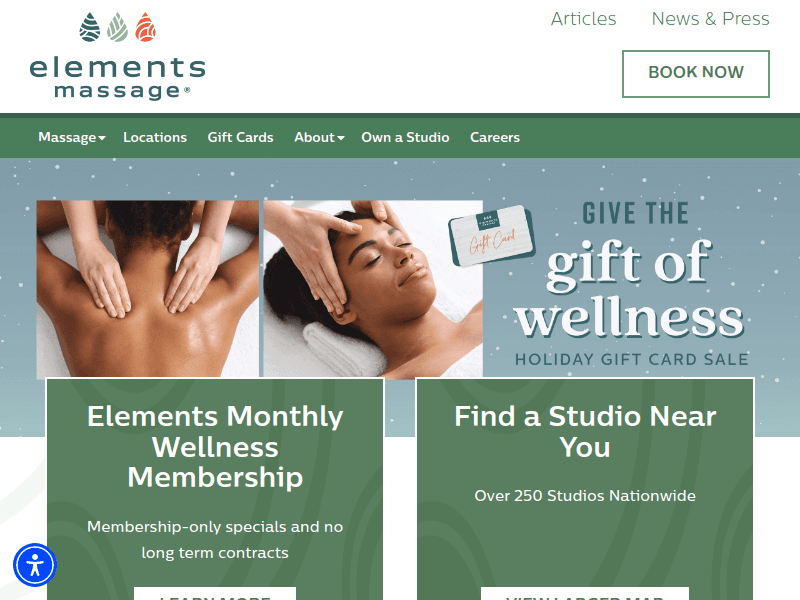Select the Find a Studio Near You card
This screenshot has width=800, height=600.
[x=585, y=489]
